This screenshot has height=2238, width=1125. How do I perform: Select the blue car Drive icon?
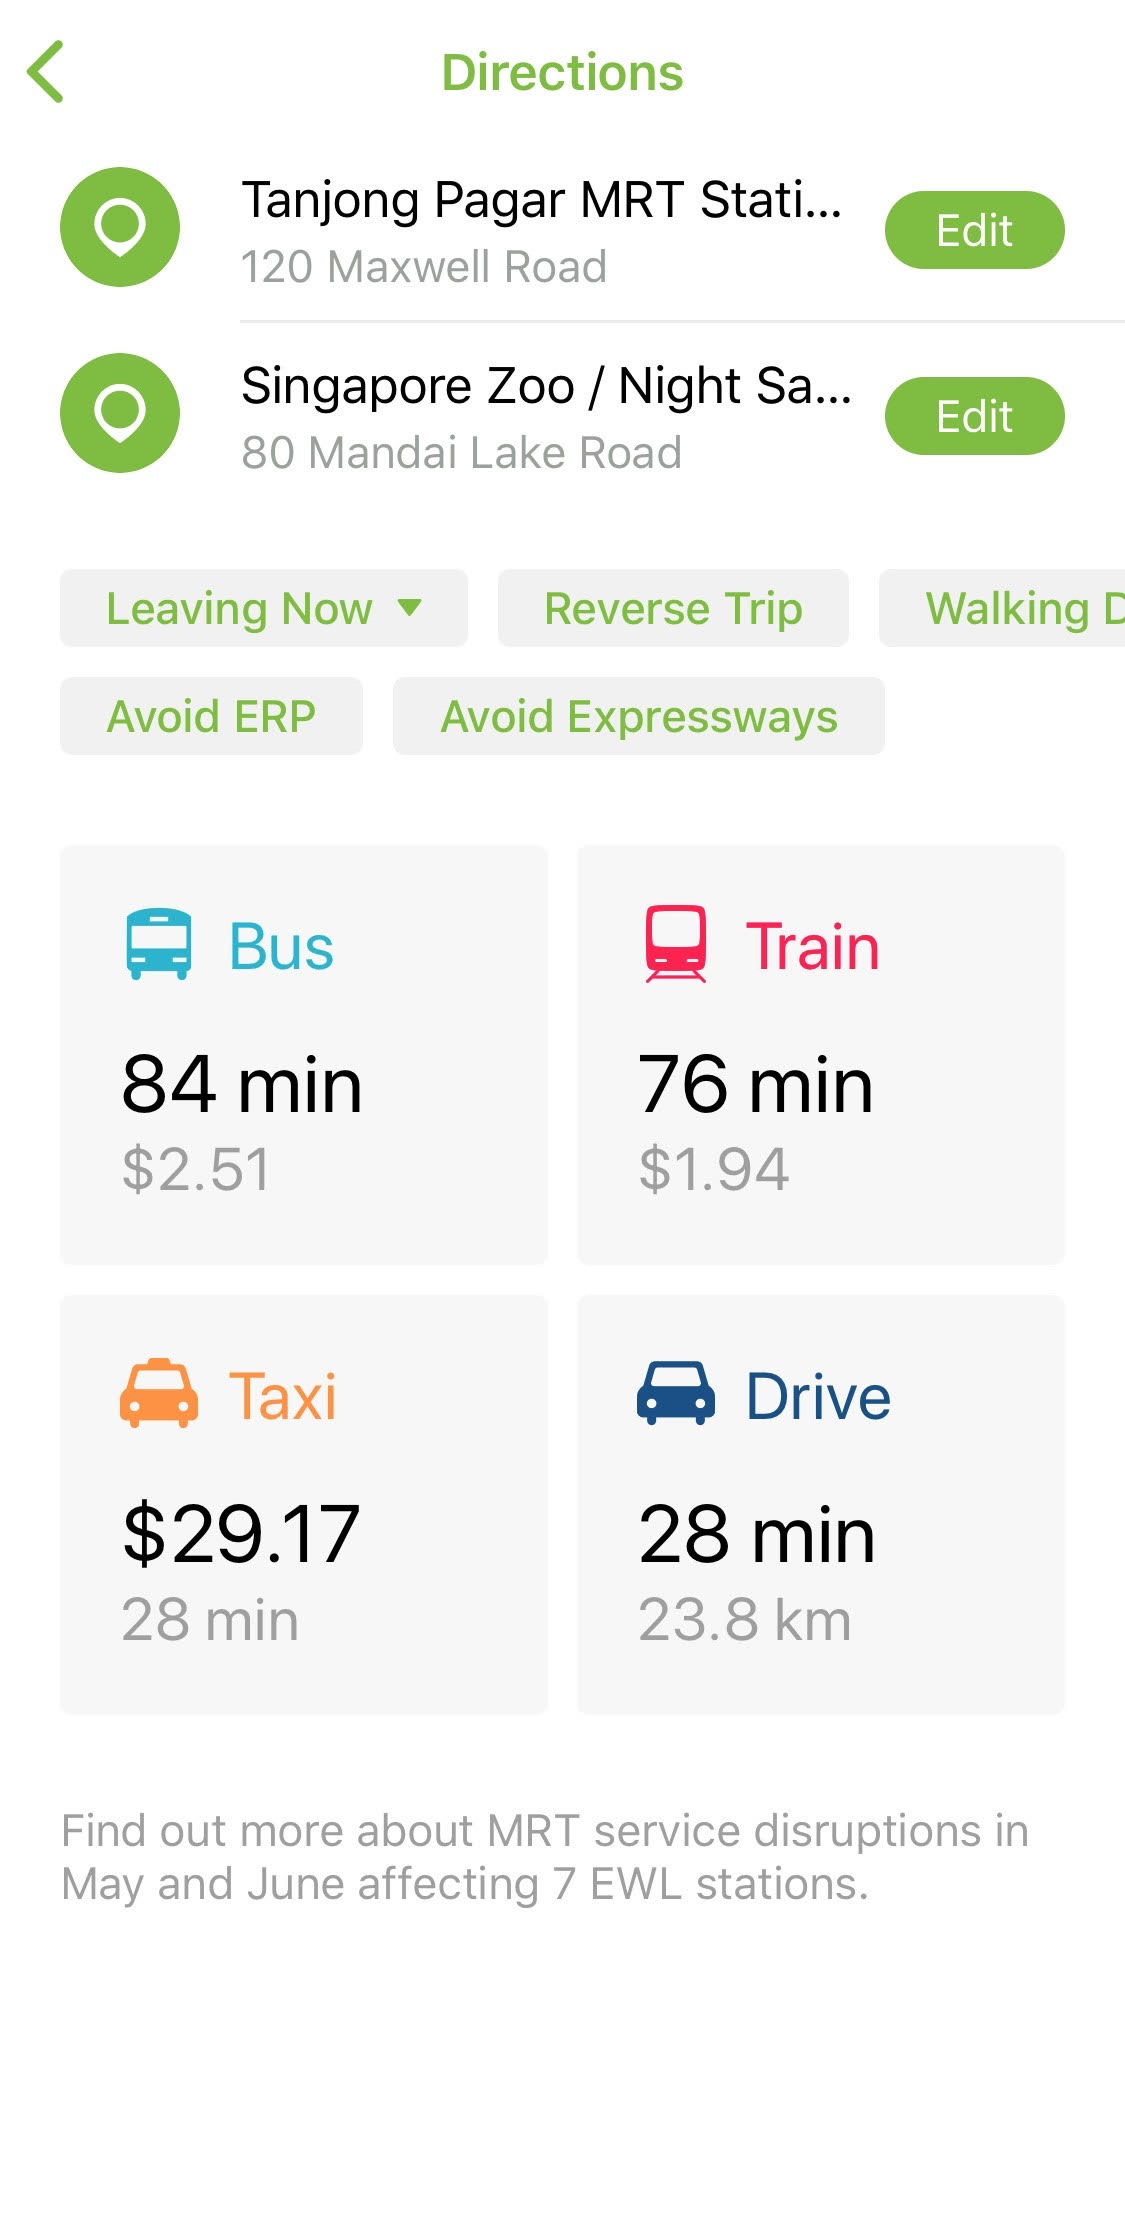point(676,1393)
